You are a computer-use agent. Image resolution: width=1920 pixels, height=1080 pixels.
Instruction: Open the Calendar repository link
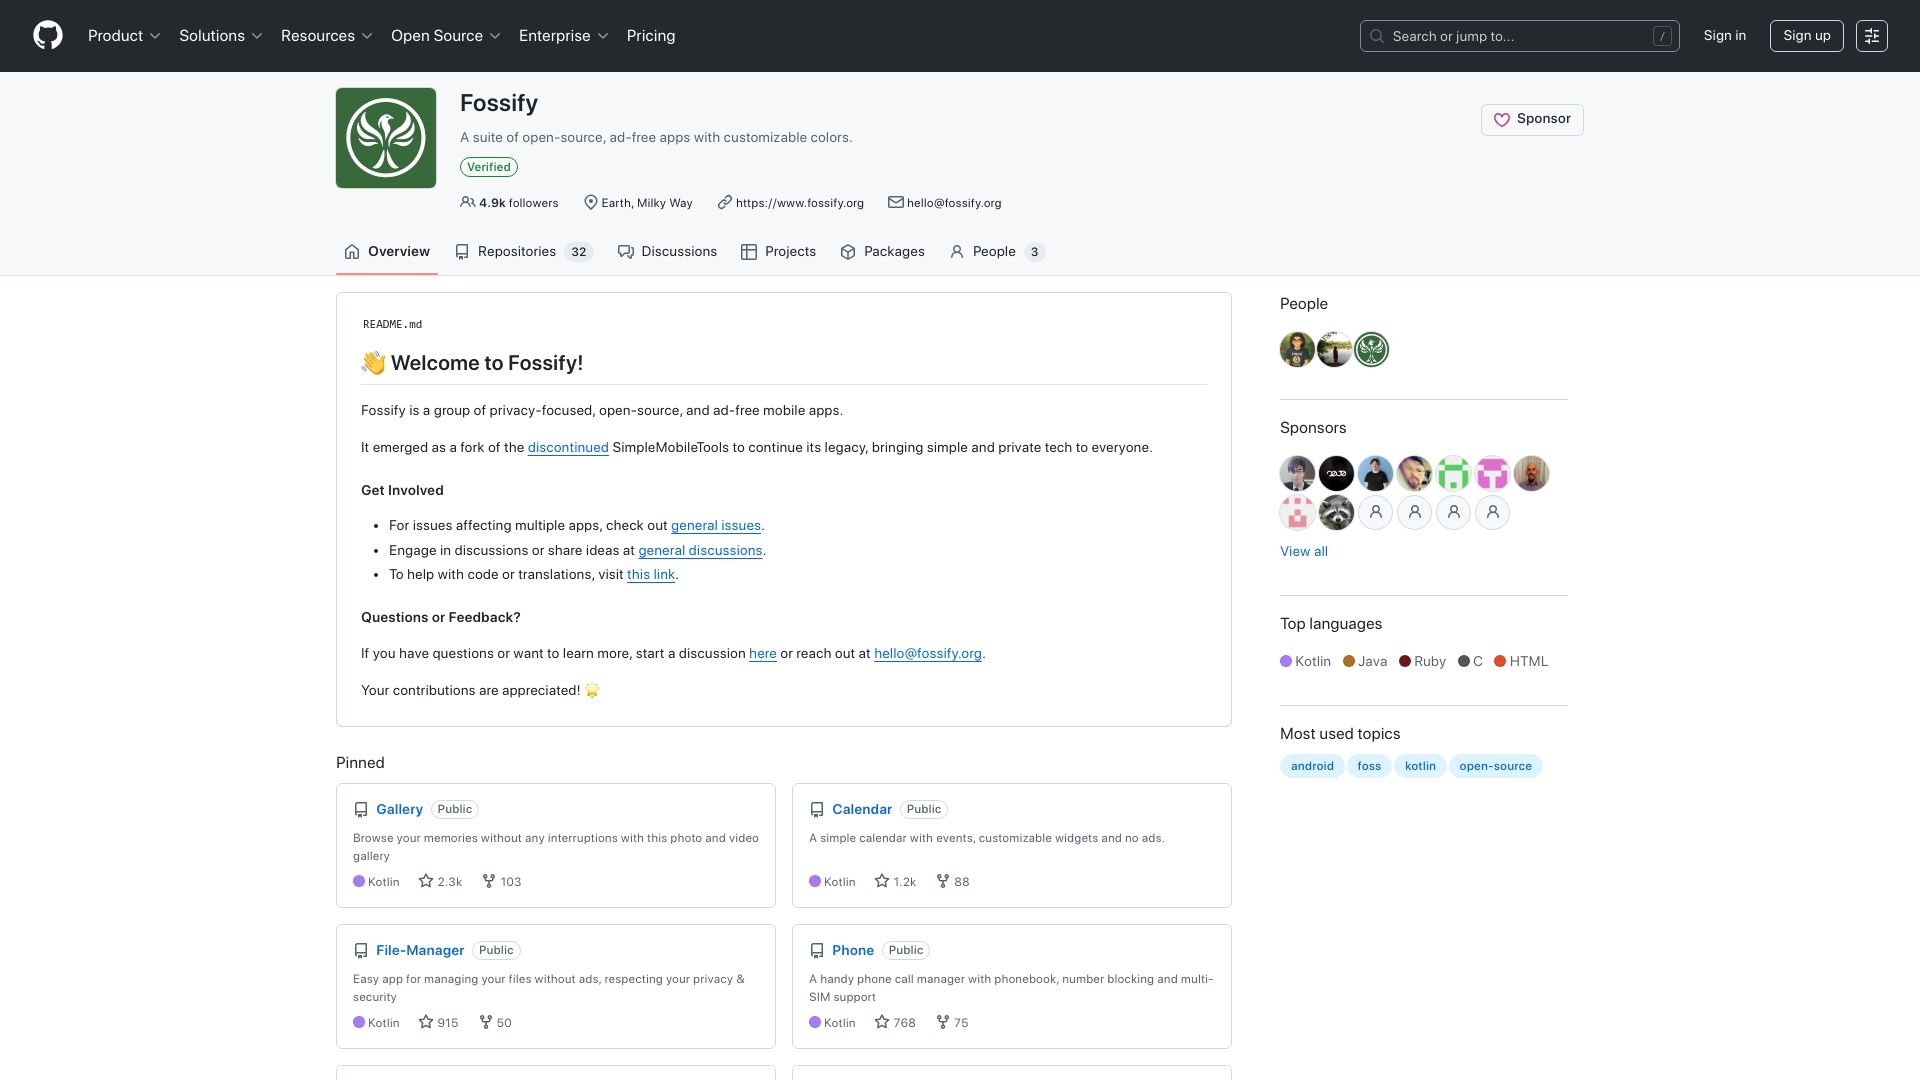tap(862, 810)
